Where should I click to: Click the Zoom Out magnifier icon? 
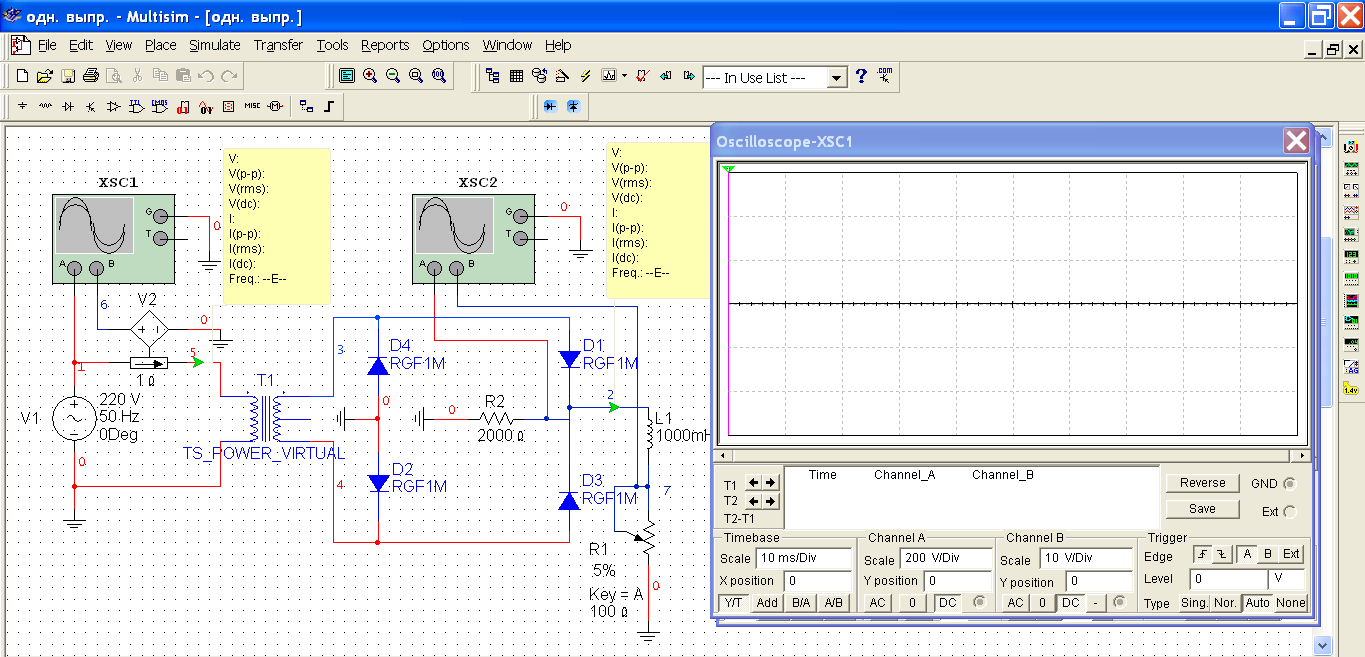coord(393,76)
